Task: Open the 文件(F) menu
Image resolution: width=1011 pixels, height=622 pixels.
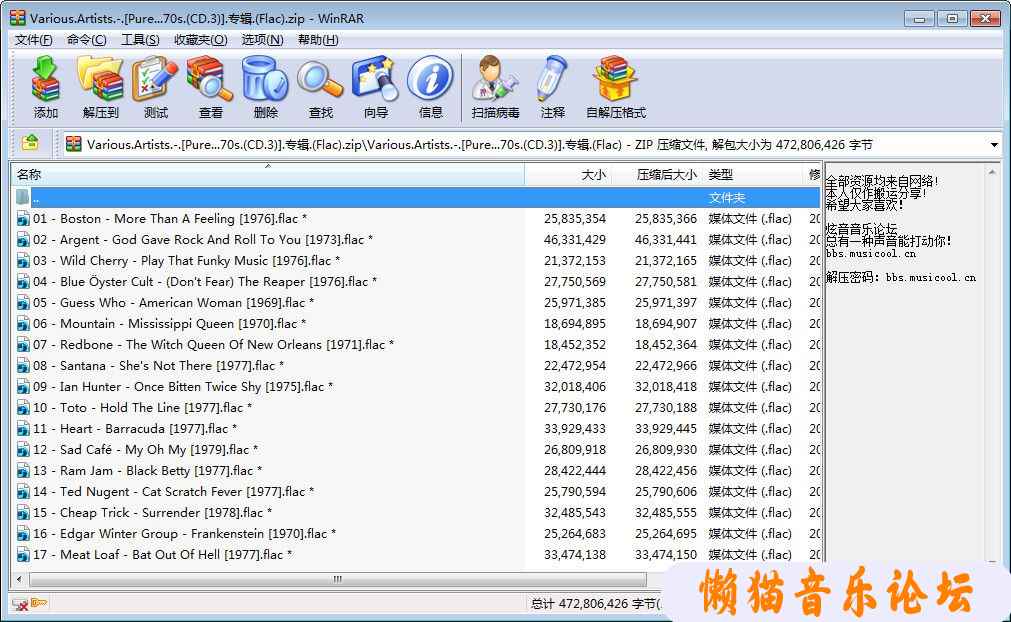Action: coord(34,40)
